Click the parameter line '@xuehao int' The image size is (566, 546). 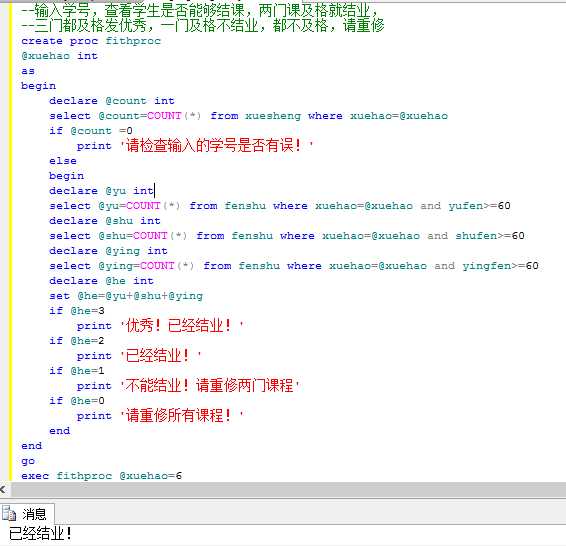59,56
